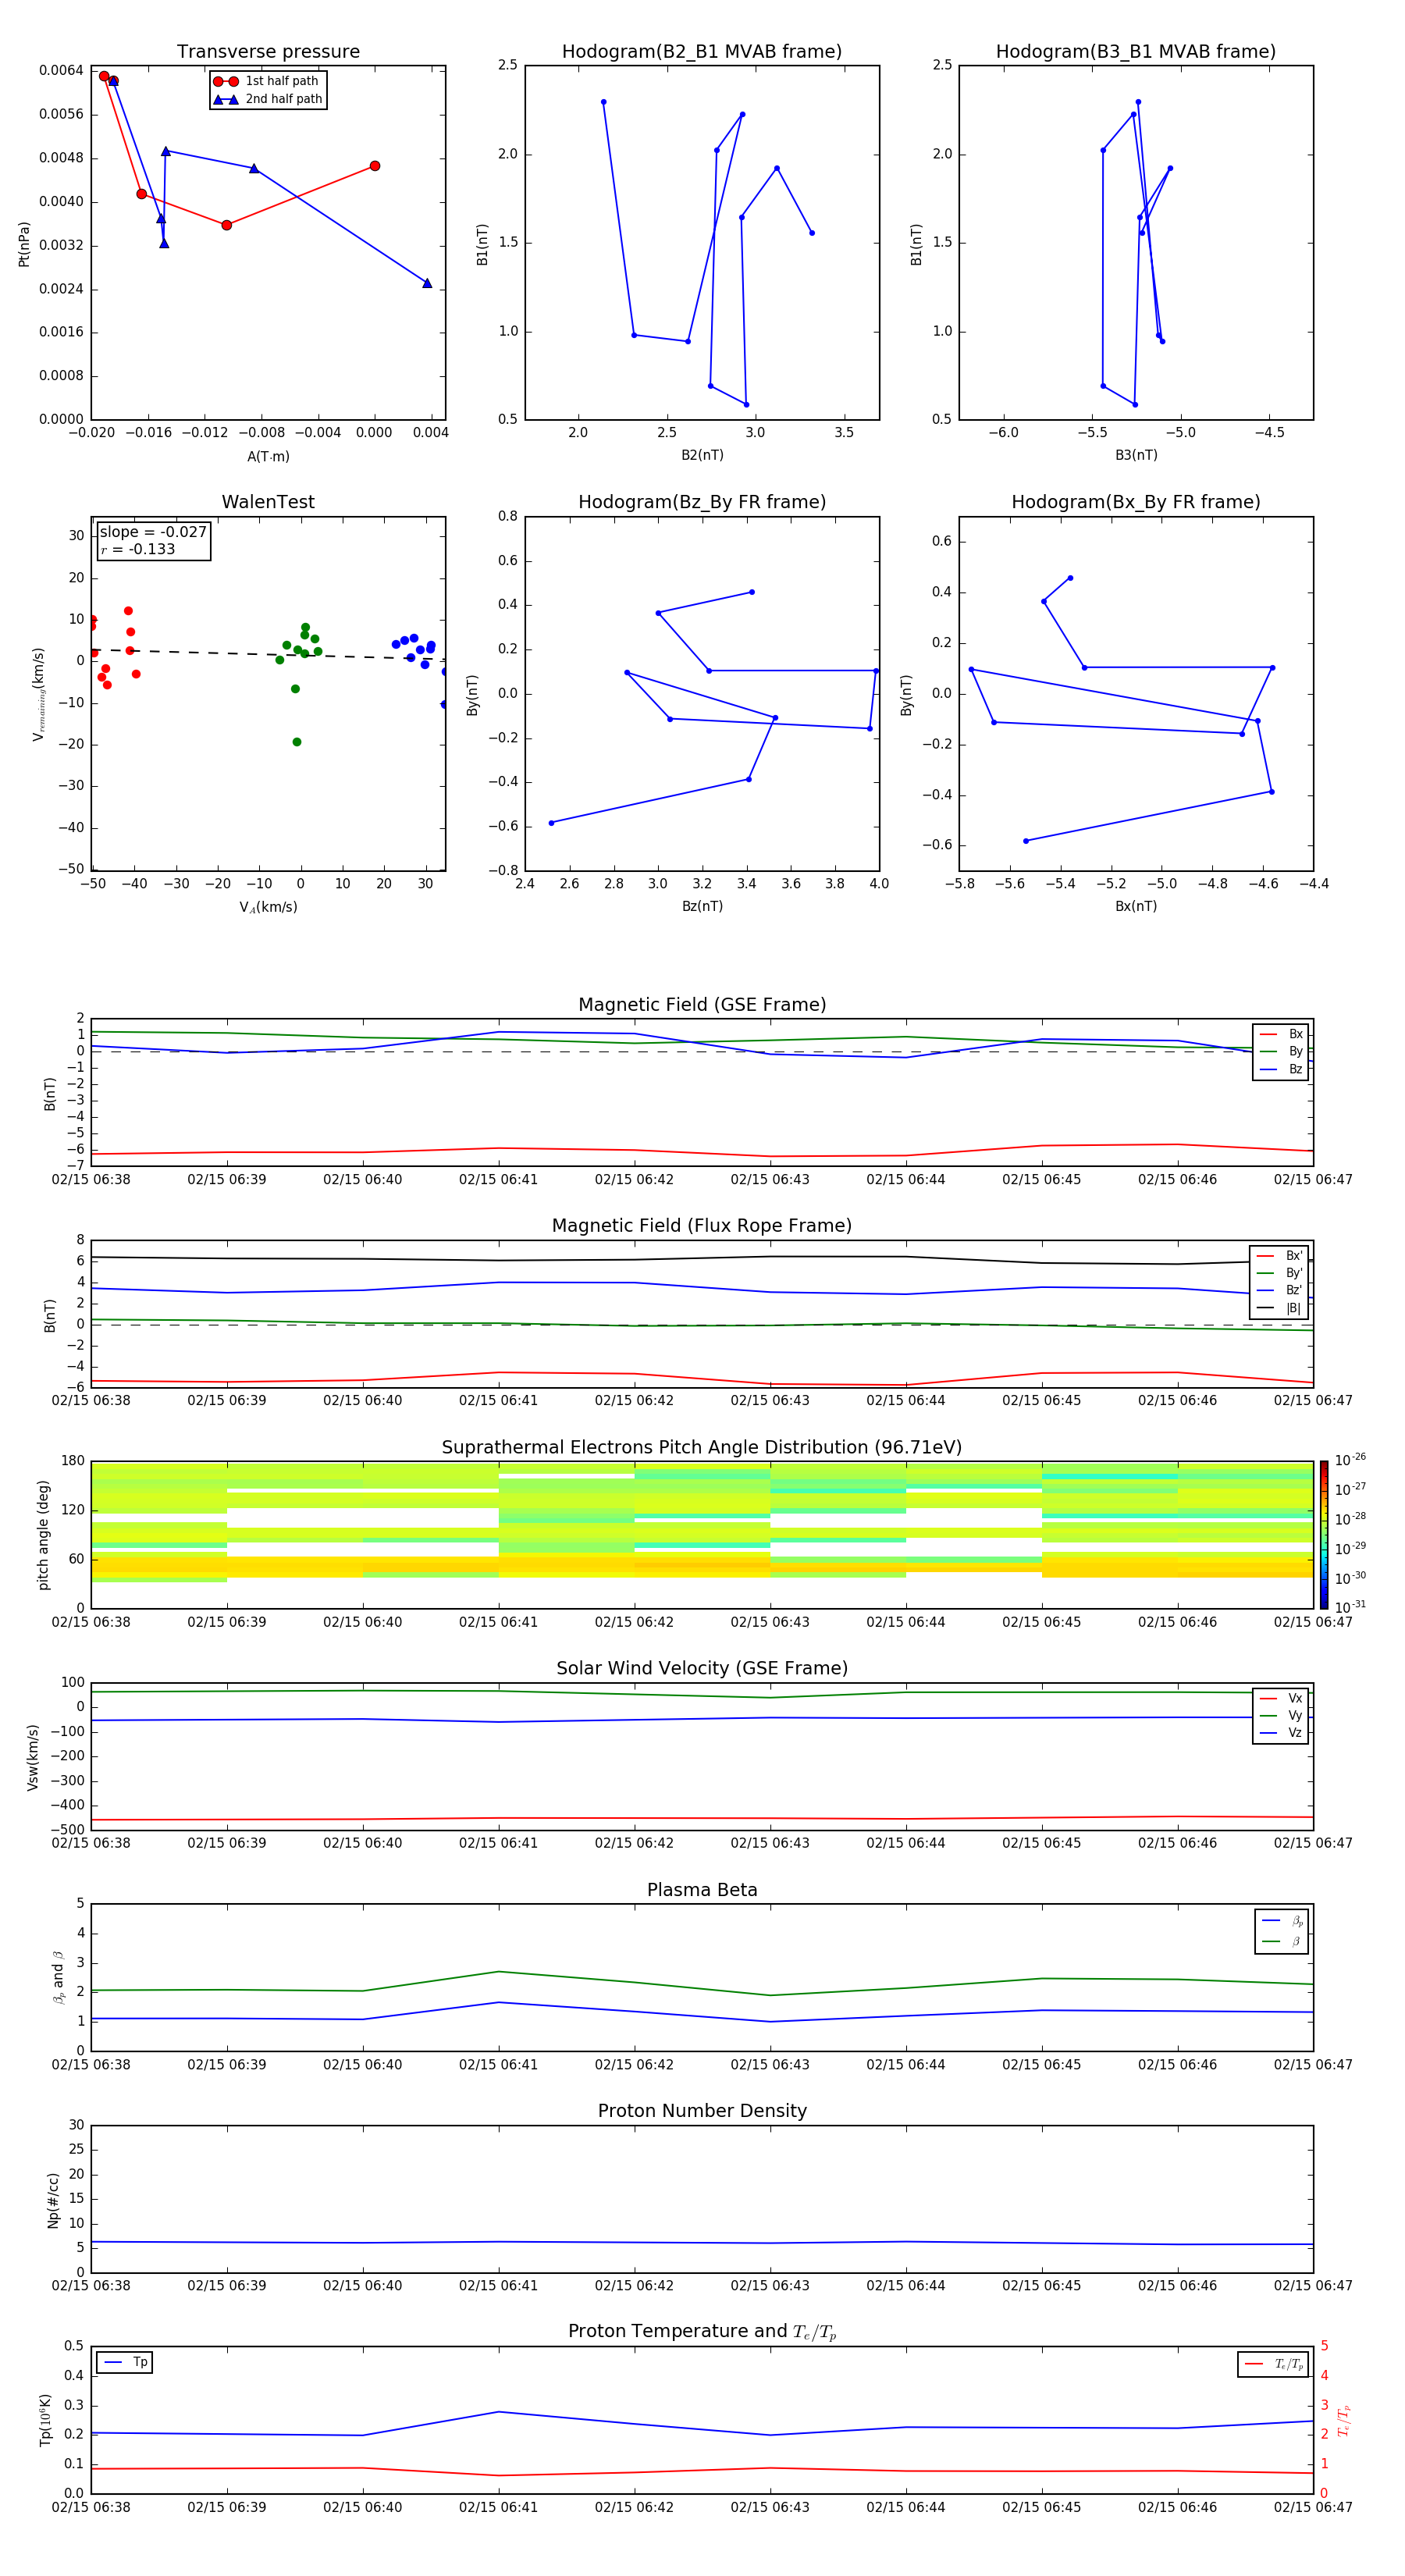Viewport: 1405px width, 2576px height.
Task: Click the Tp legend in temperature plot
Action: 125,2362
